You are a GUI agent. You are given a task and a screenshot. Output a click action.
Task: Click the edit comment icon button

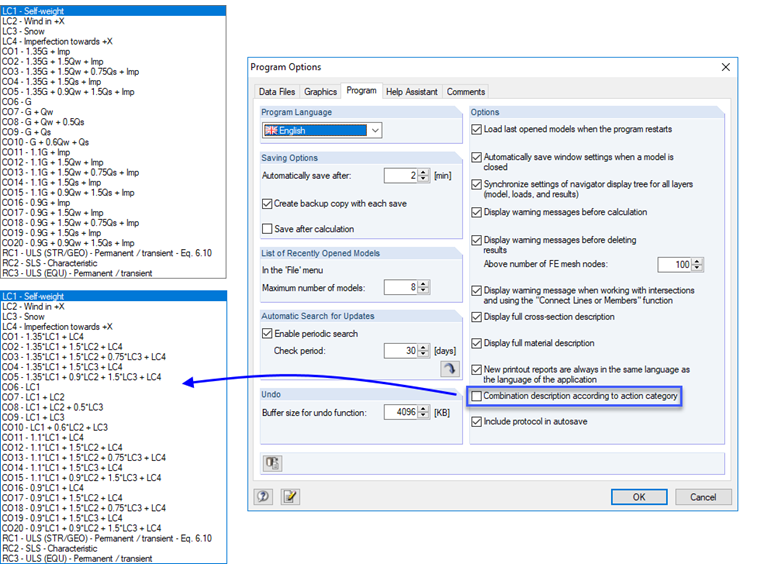tap(290, 496)
